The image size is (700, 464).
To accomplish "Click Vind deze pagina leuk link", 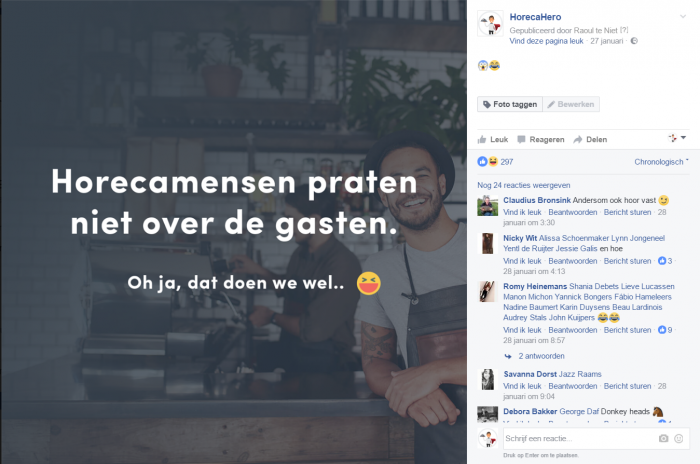I will tap(546, 41).
